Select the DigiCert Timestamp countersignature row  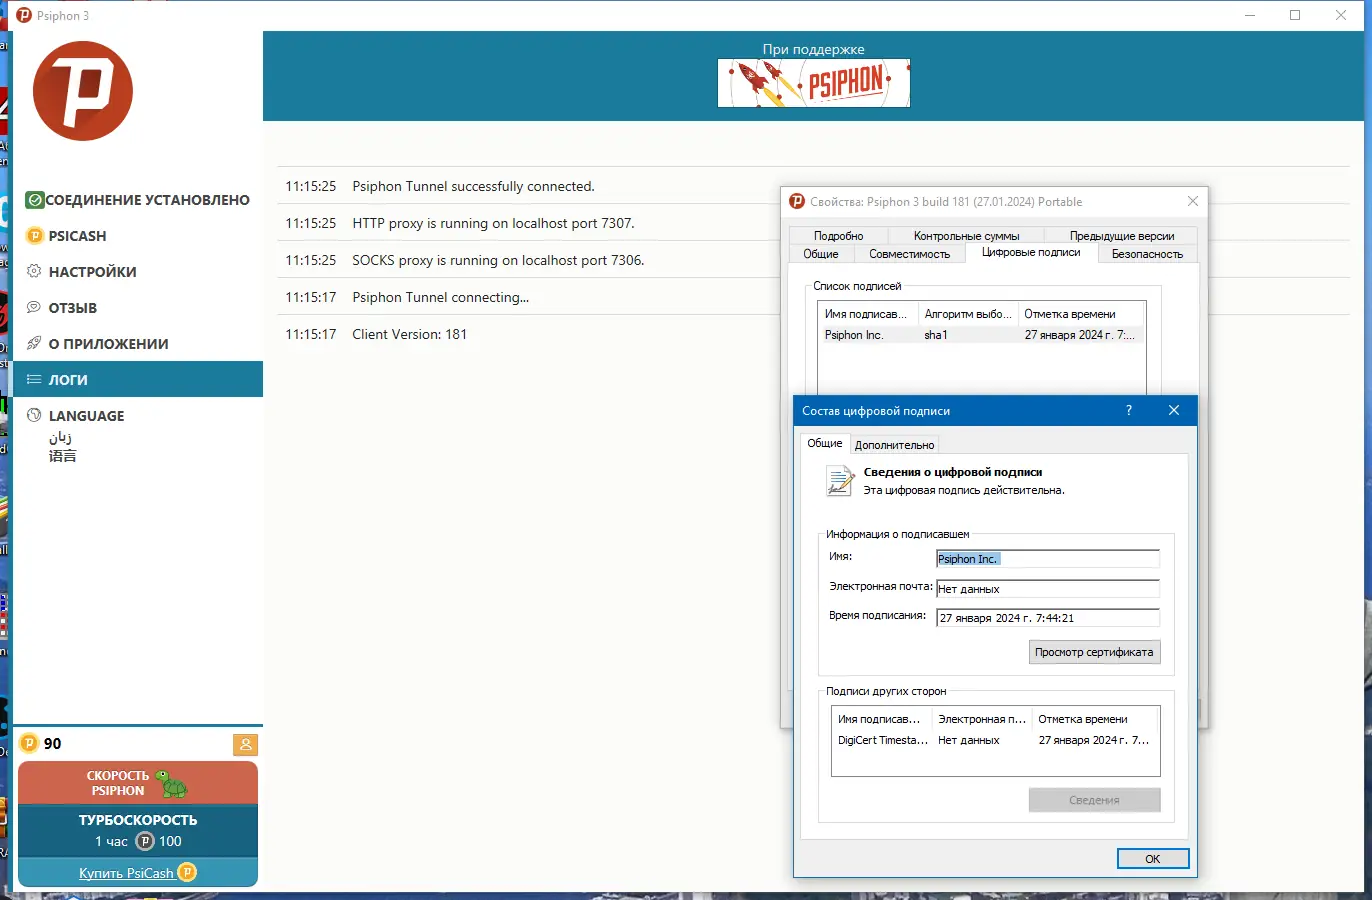point(995,740)
